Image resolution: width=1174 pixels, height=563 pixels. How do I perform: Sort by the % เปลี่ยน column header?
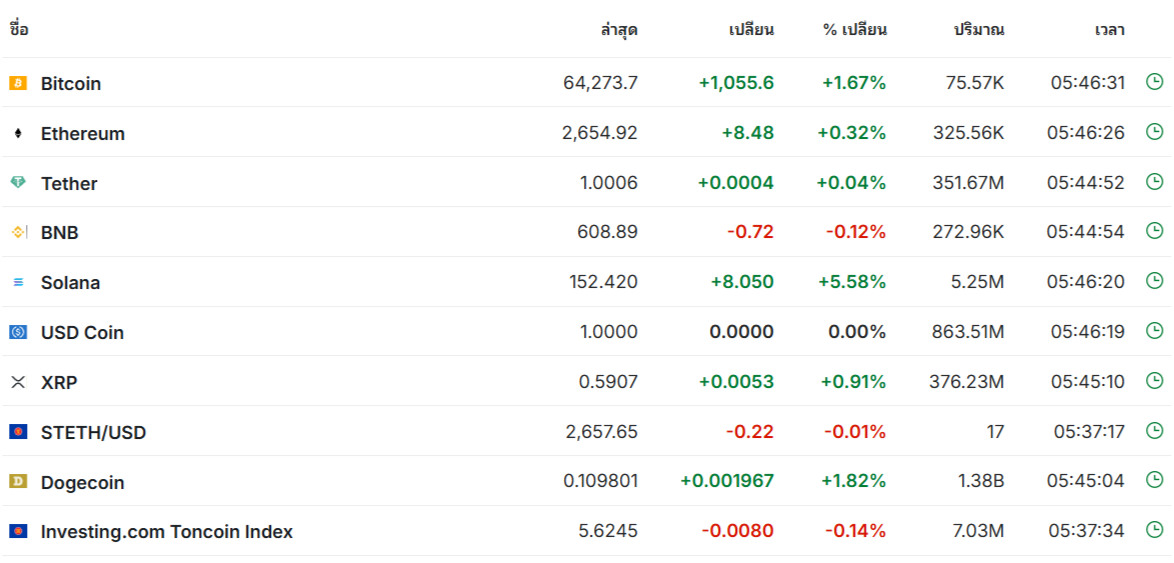[854, 30]
